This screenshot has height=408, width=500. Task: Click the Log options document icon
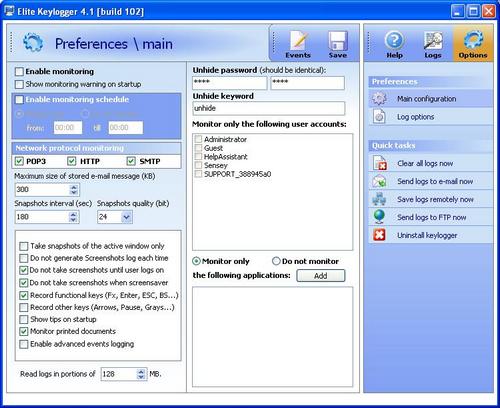[379, 117]
